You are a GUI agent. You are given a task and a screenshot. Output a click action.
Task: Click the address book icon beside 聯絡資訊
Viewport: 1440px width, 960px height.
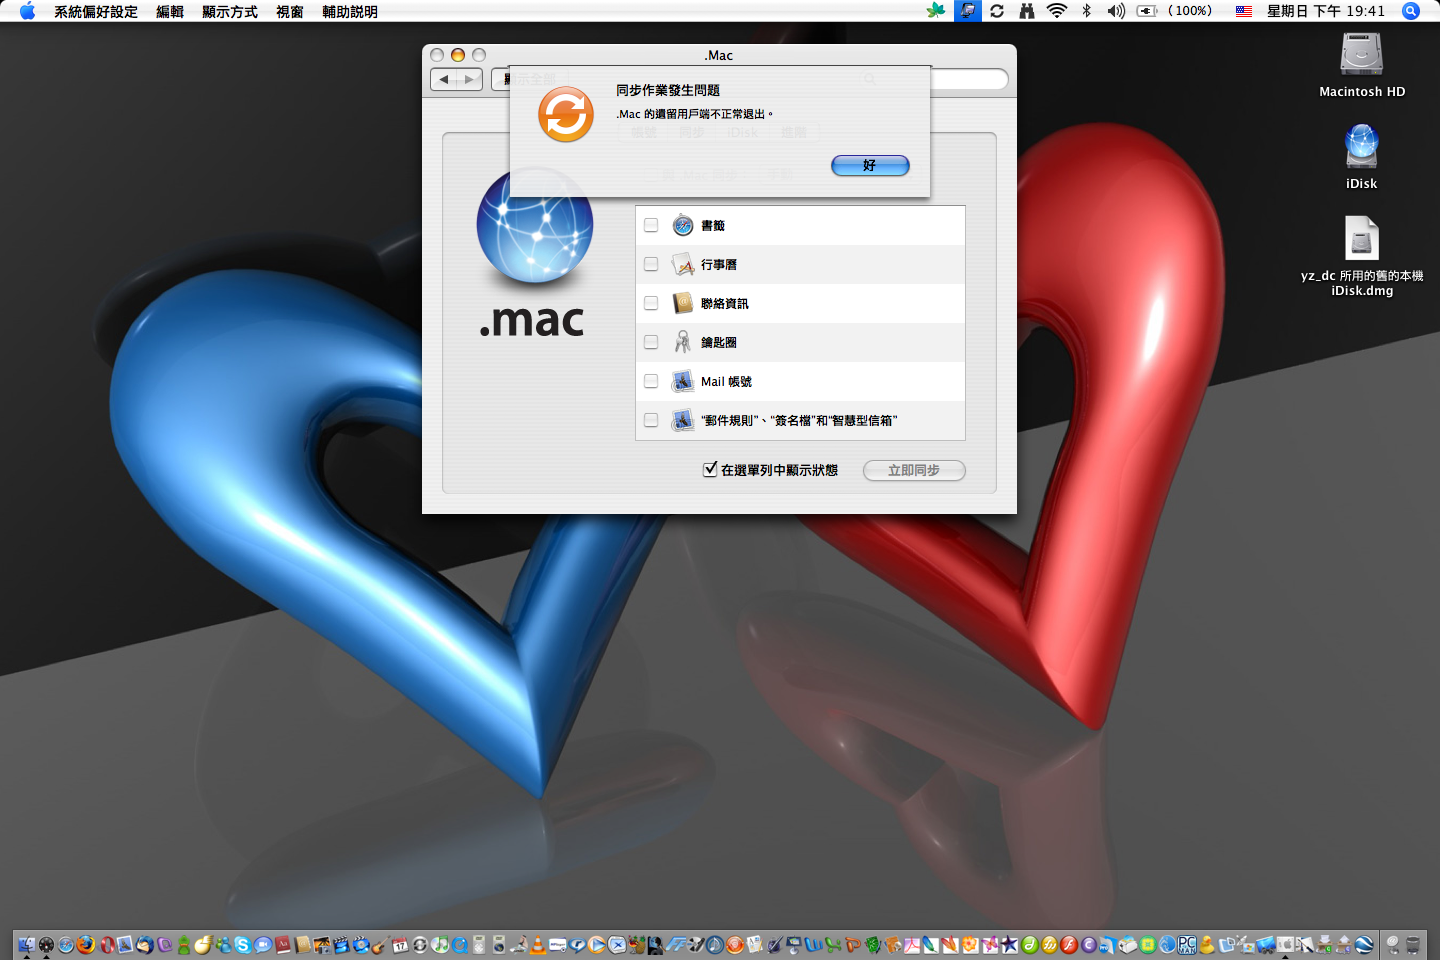point(683,303)
